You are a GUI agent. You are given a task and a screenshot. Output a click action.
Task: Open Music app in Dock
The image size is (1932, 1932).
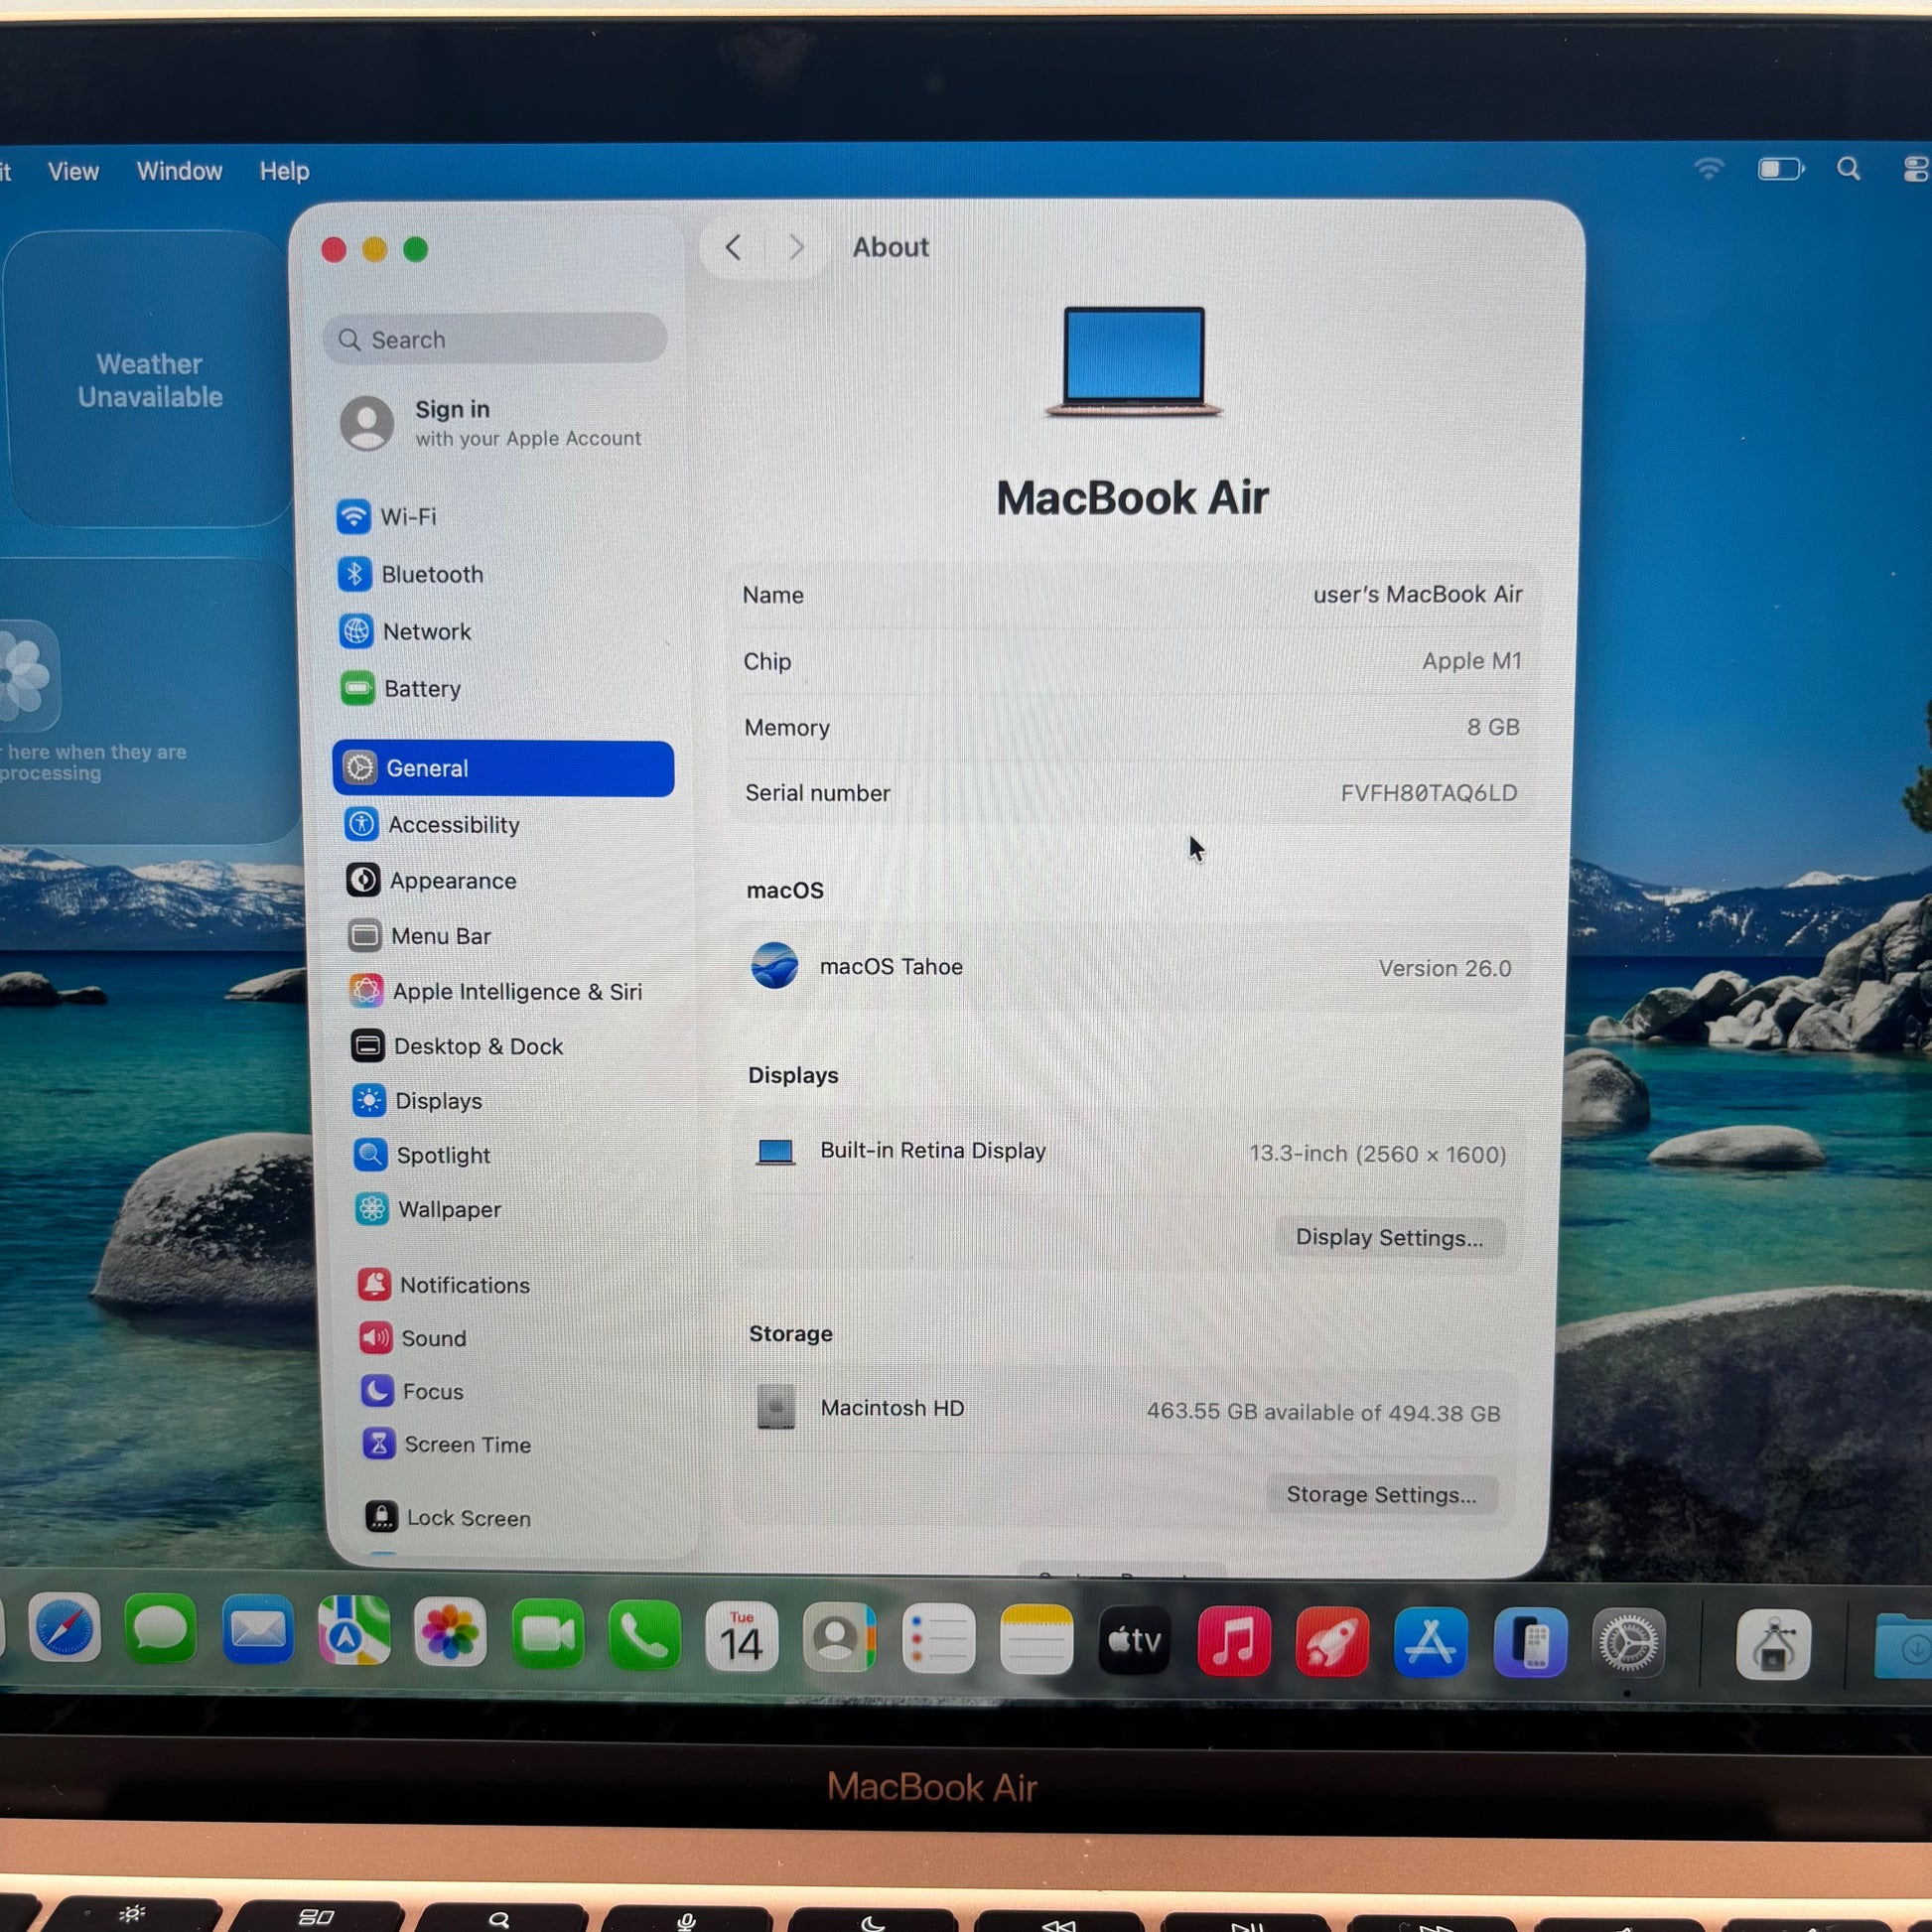click(x=1233, y=1642)
